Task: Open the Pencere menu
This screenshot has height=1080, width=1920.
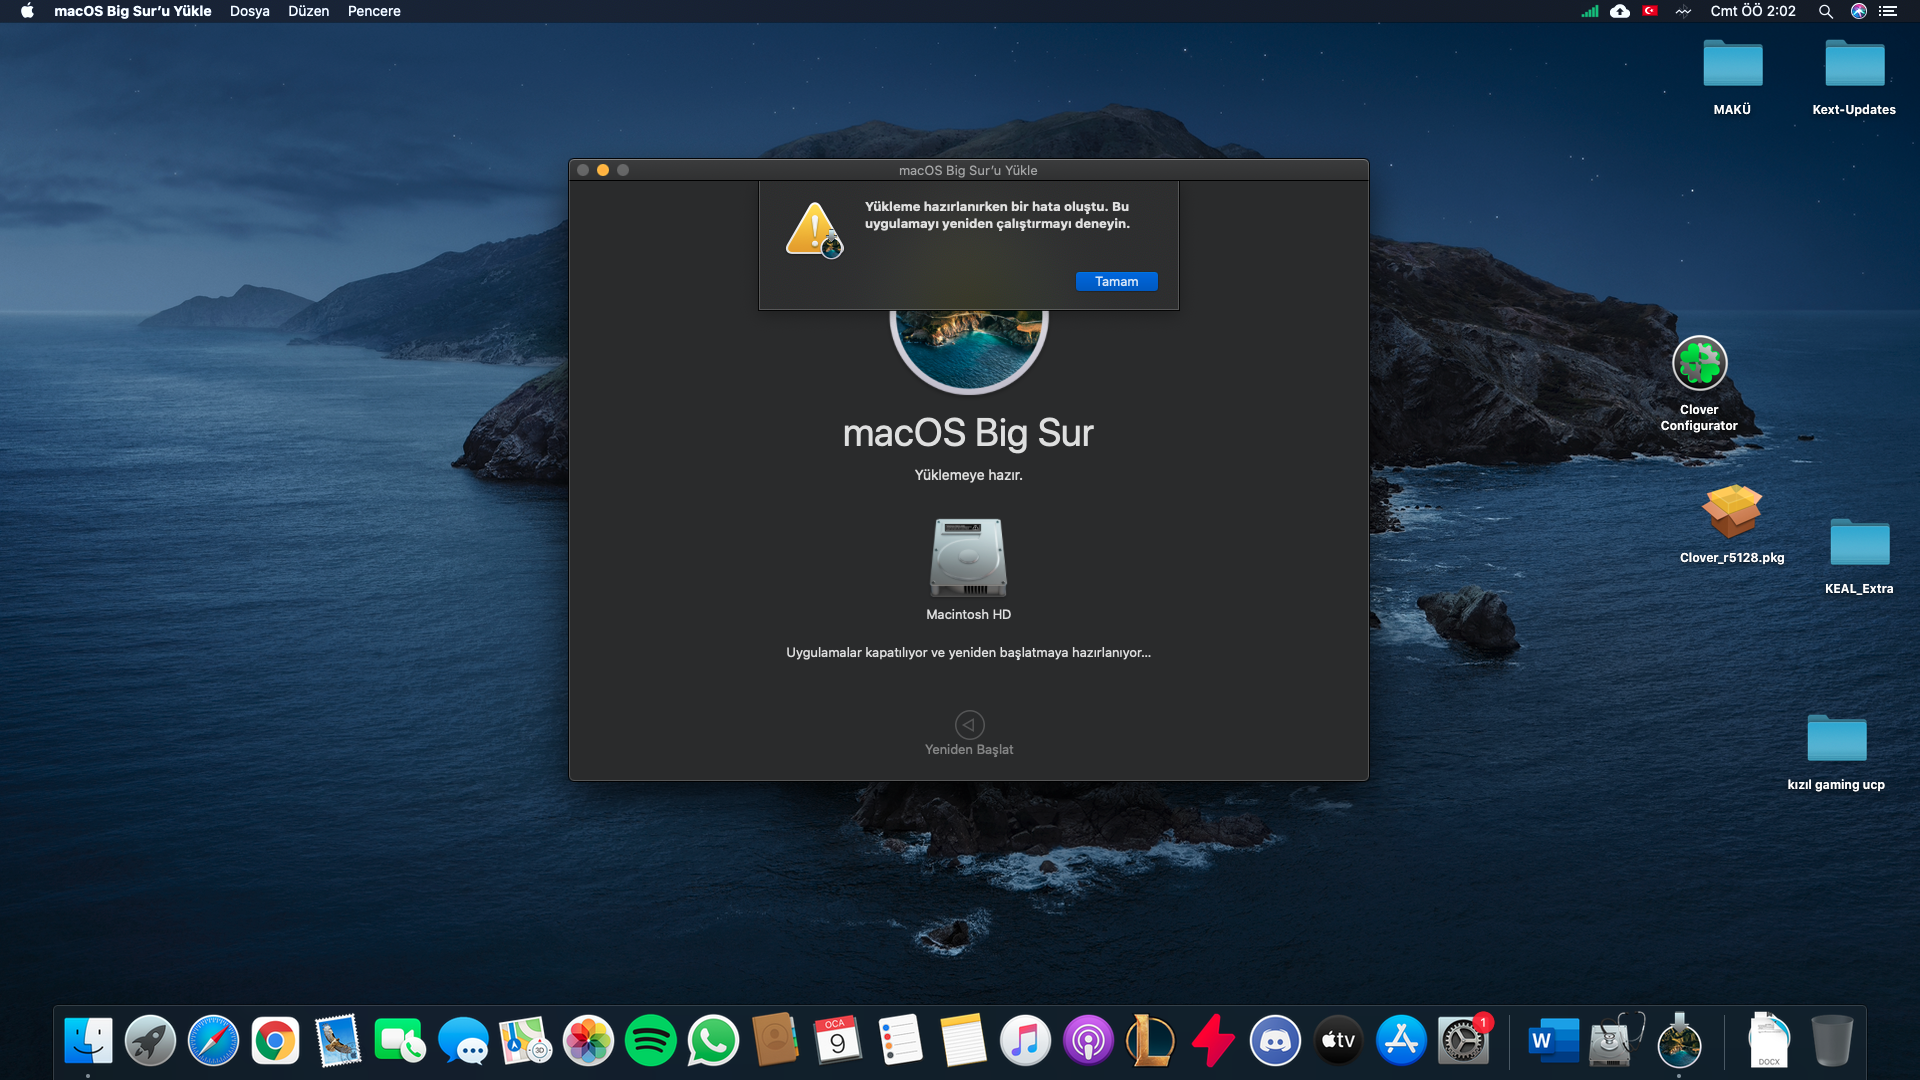Action: [374, 11]
